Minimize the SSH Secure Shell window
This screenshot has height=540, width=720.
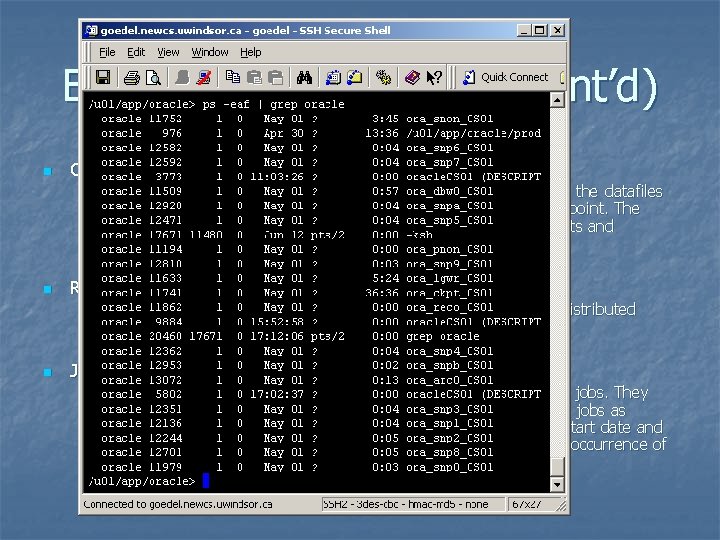524,30
